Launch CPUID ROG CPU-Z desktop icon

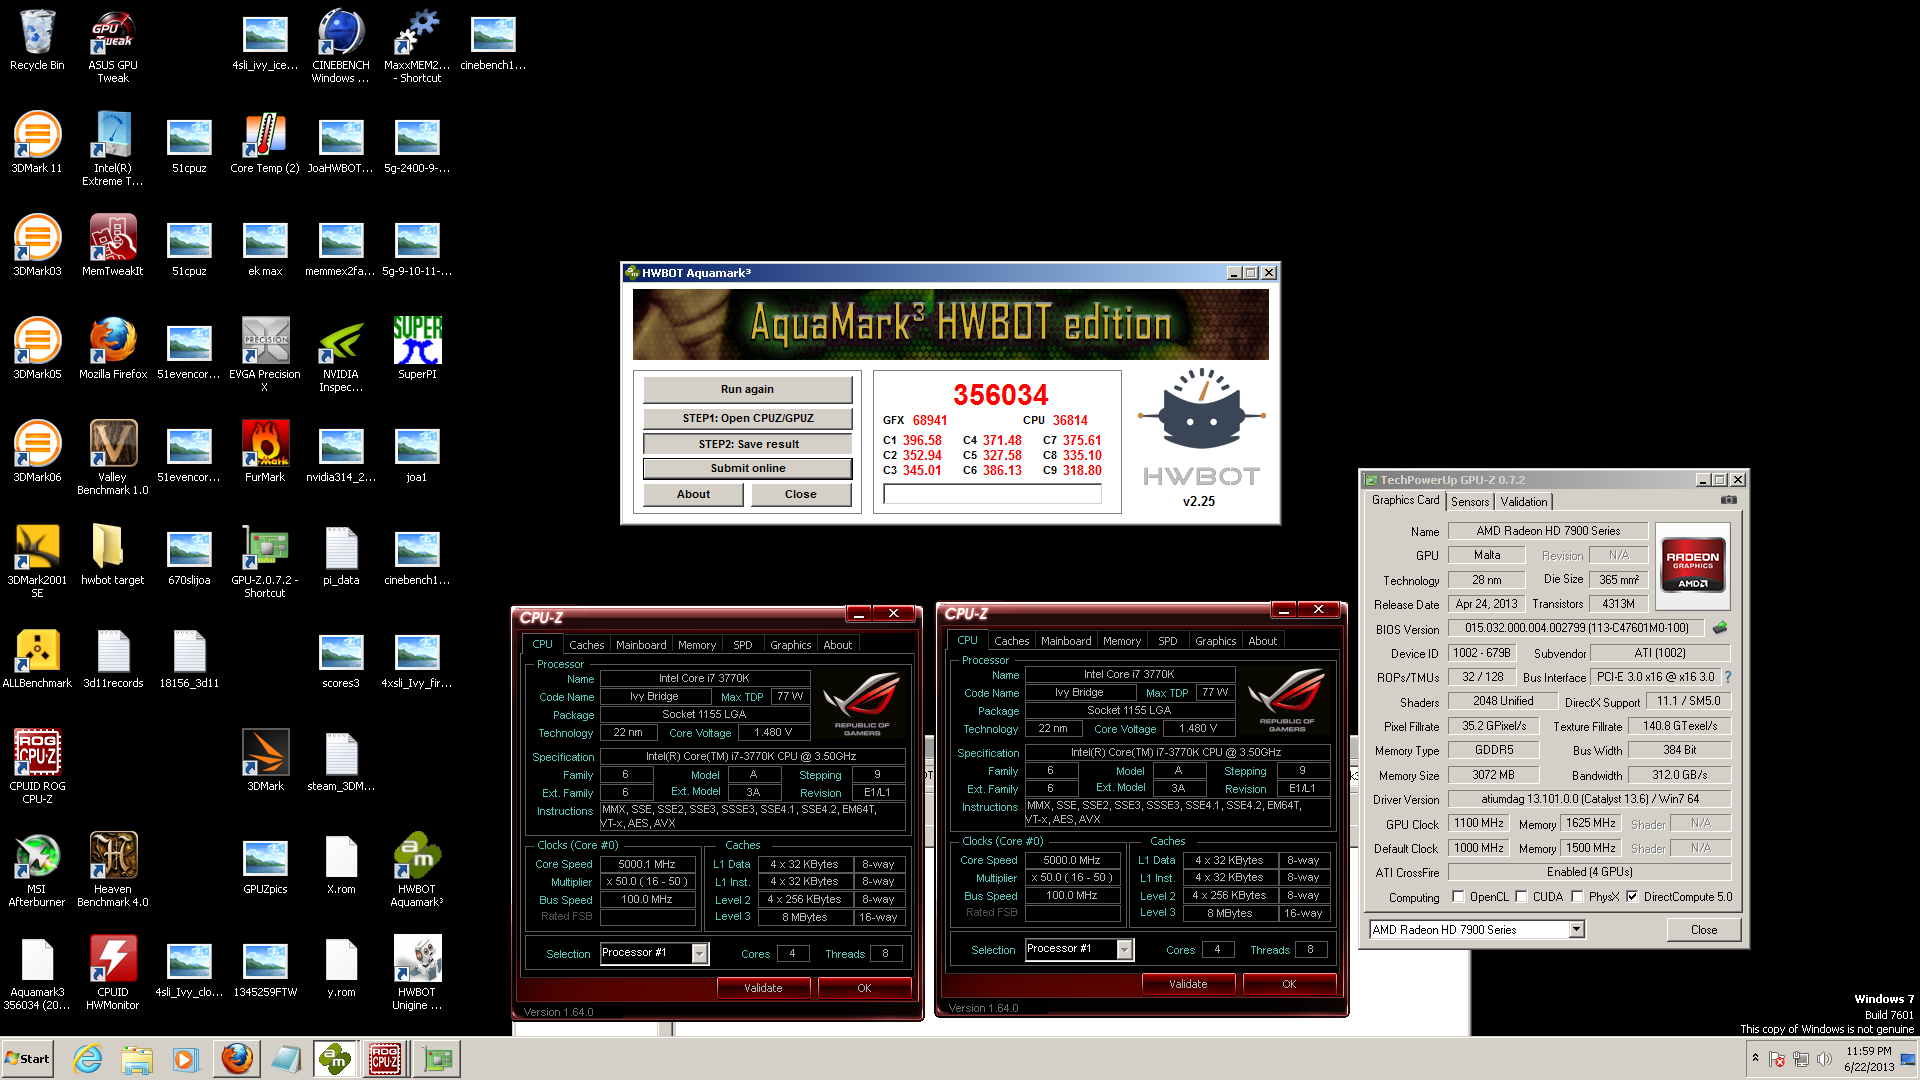[x=37, y=767]
